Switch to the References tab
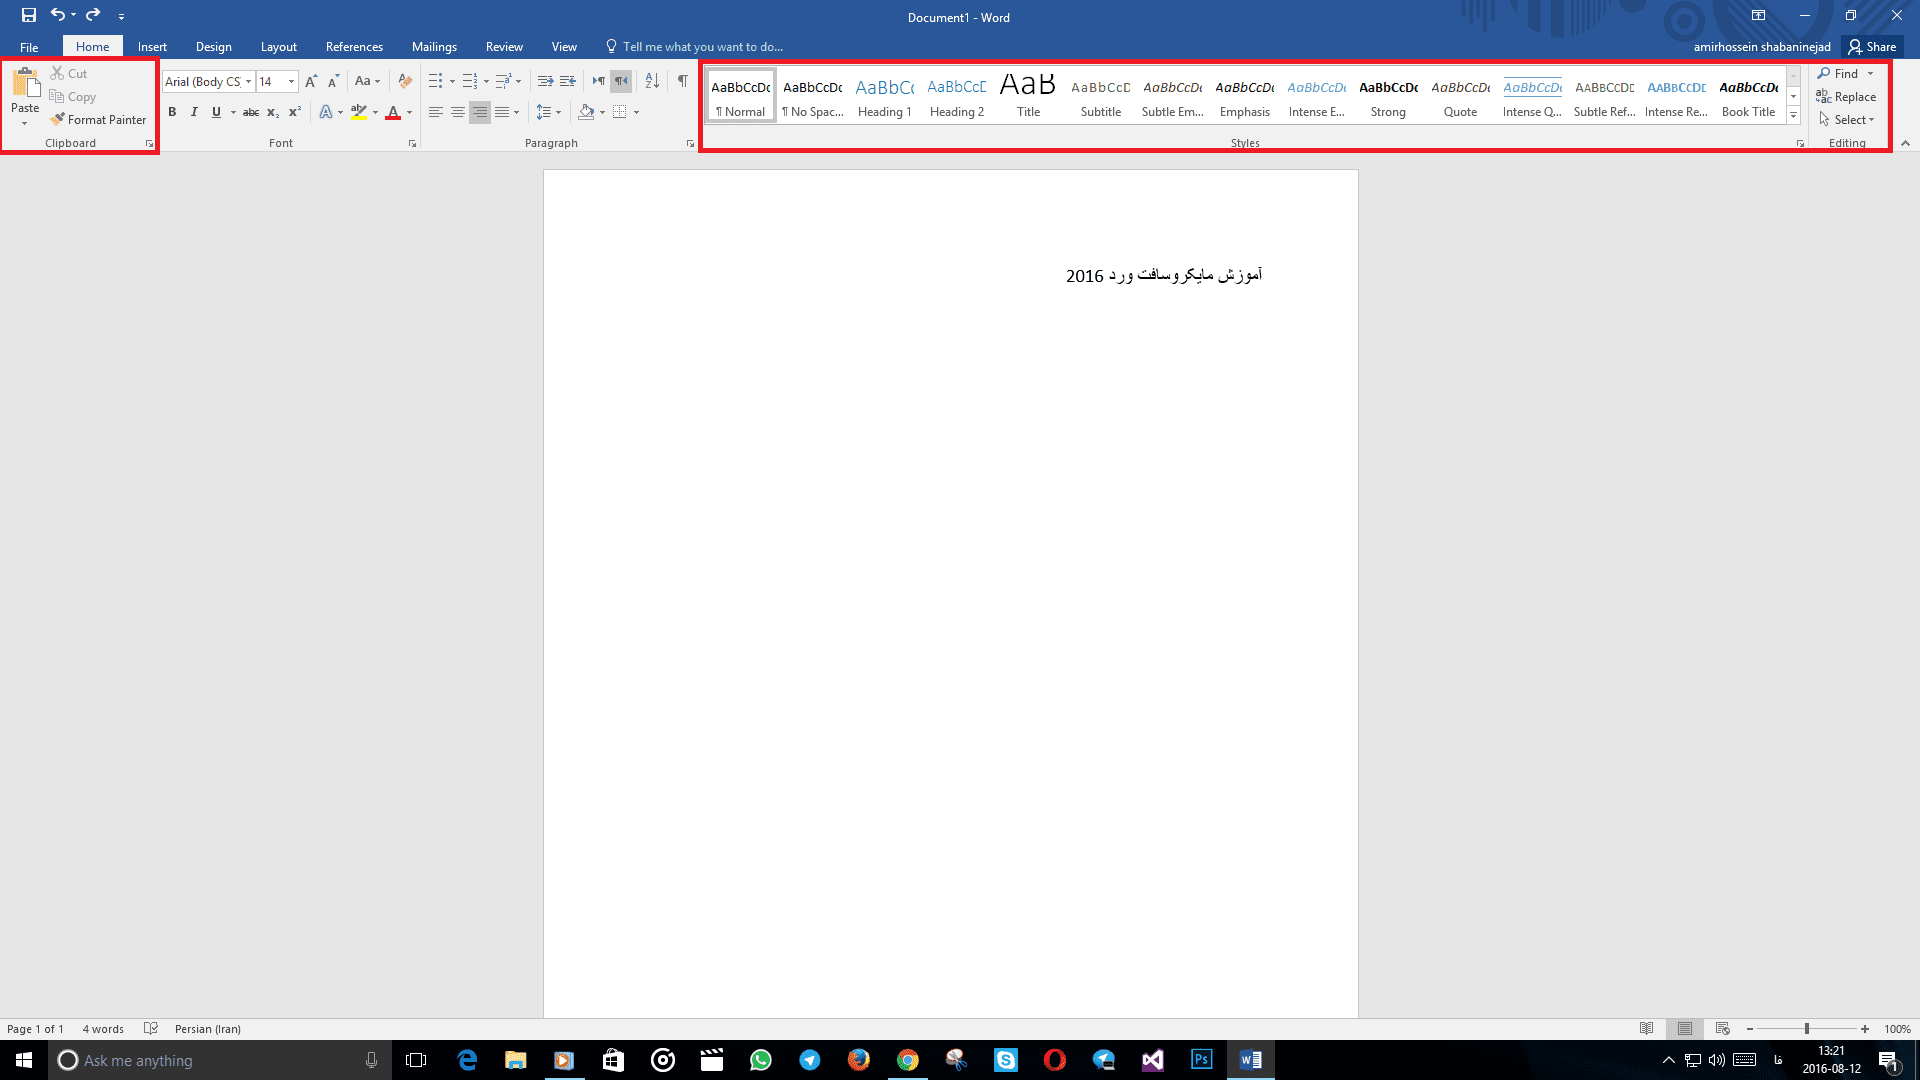This screenshot has height=1080, width=1920. [354, 47]
